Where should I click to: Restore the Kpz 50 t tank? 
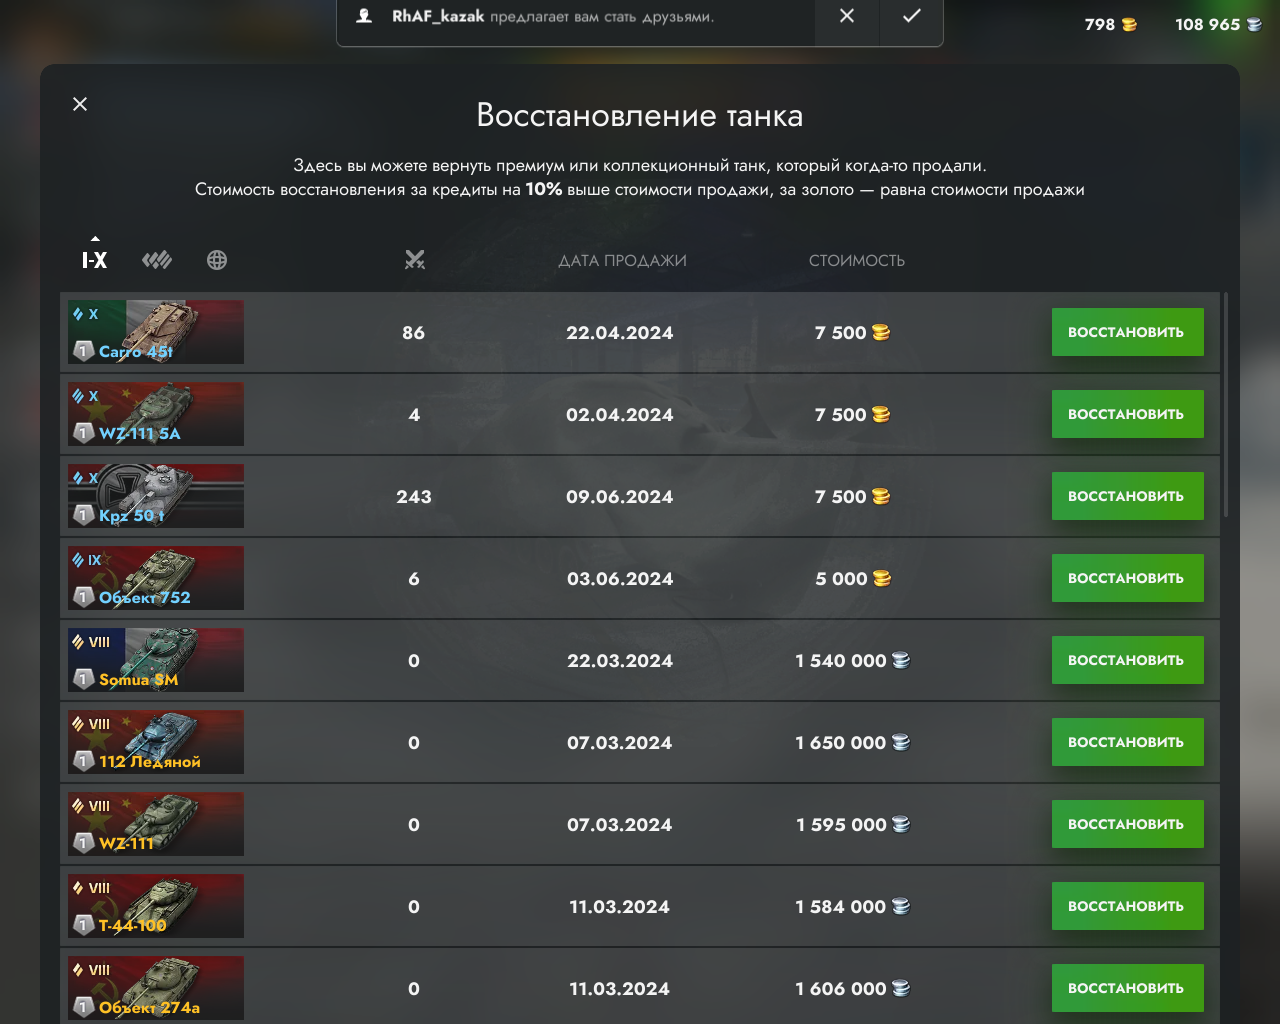pyautogui.click(x=1127, y=496)
